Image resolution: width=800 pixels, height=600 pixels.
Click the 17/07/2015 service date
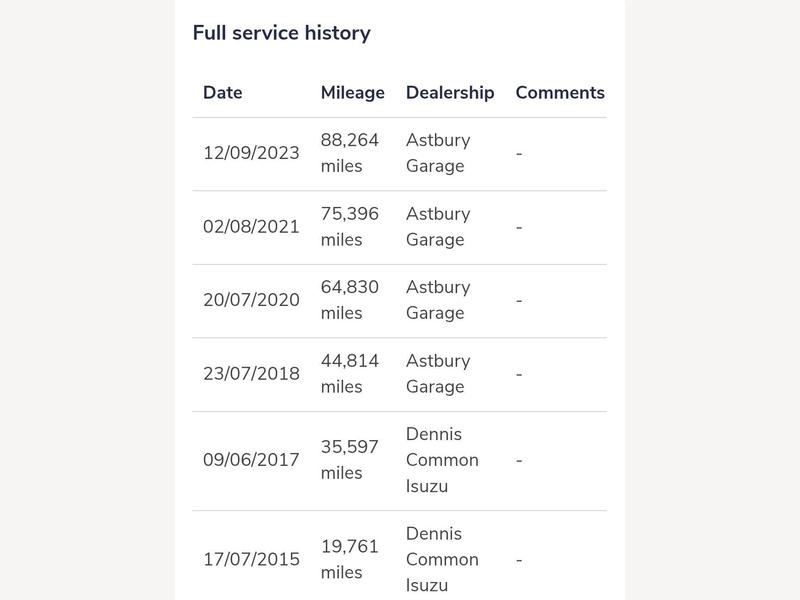pos(251,559)
